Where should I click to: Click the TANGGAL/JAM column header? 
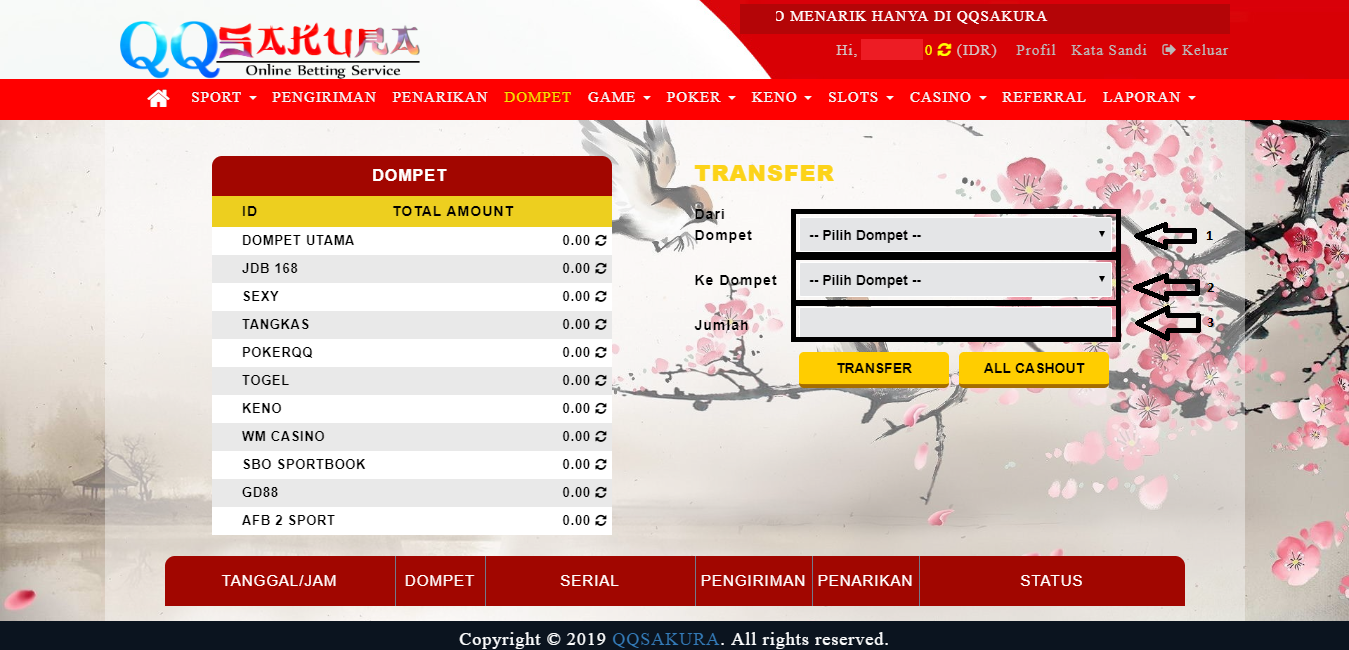coord(280,581)
